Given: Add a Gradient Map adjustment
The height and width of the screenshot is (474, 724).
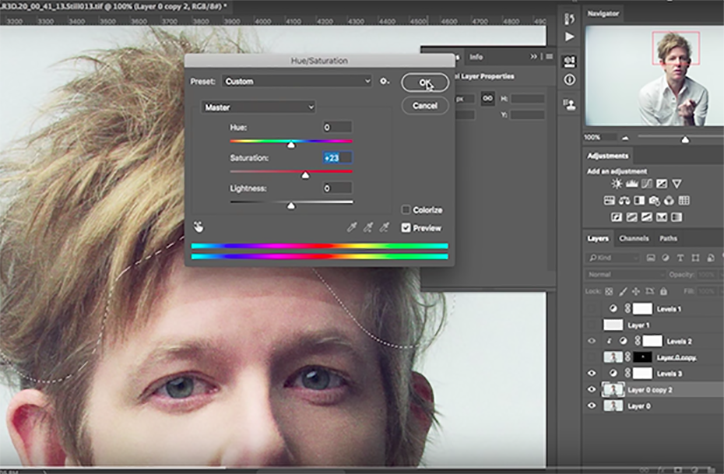Looking at the screenshot, I should tap(662, 217).
